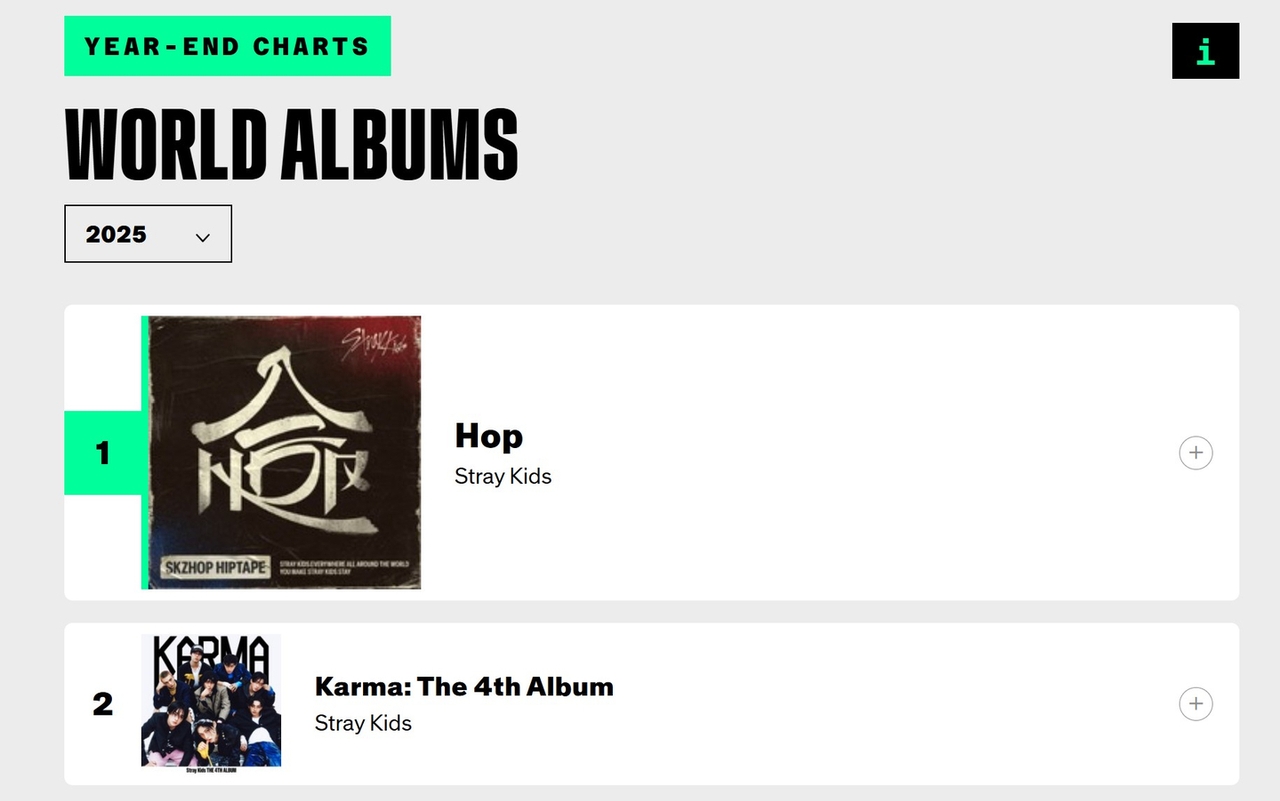Expand details for Hop with plus icon
Image resolution: width=1280 pixels, height=801 pixels.
click(1195, 453)
